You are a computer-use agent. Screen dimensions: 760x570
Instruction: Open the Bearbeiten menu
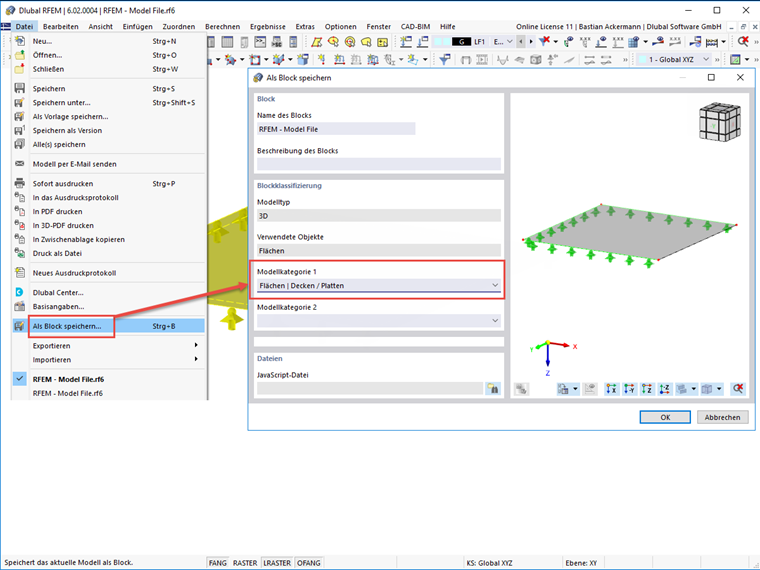[61, 27]
